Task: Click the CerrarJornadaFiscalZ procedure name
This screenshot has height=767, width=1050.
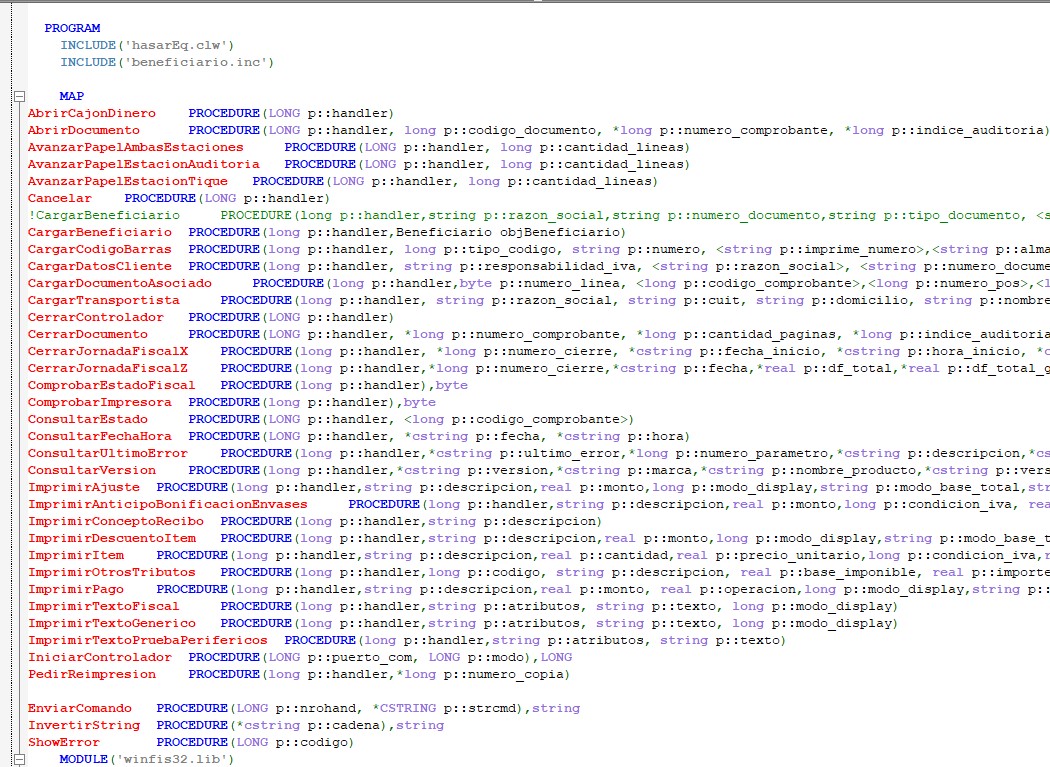Action: [x=107, y=368]
